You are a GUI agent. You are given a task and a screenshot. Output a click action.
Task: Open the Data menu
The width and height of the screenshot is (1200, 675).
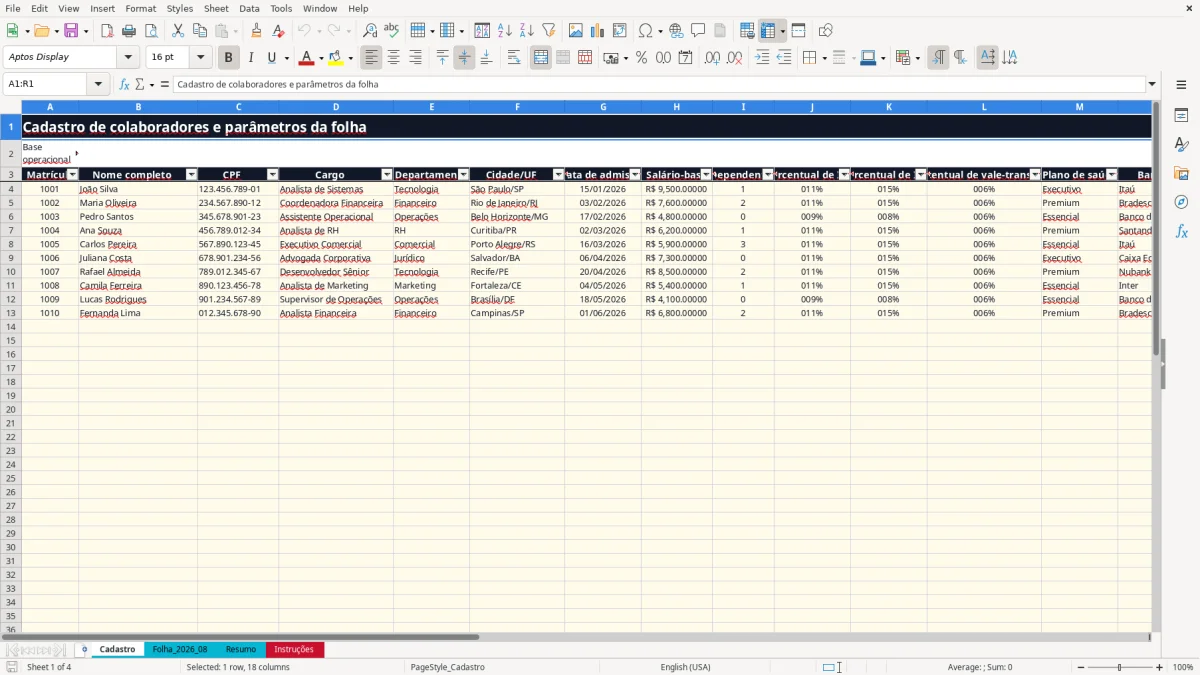tap(249, 8)
